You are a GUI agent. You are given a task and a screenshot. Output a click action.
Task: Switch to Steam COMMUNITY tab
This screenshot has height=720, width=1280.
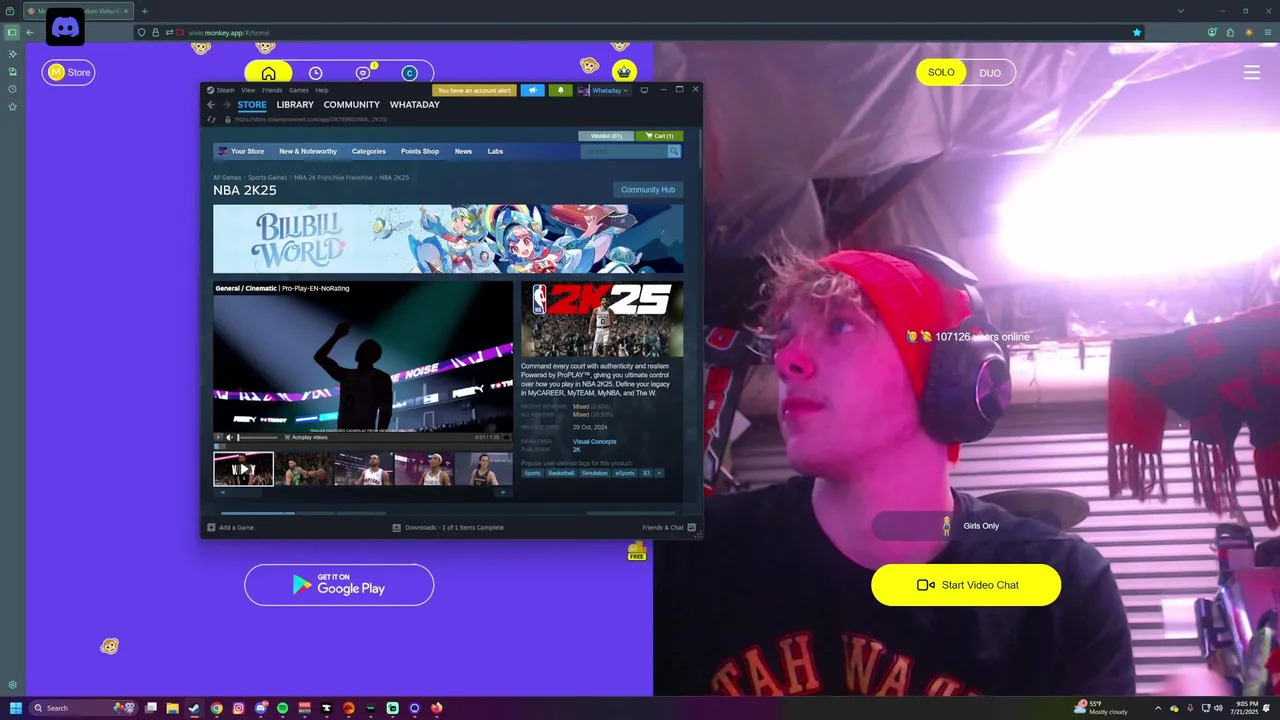(x=351, y=104)
